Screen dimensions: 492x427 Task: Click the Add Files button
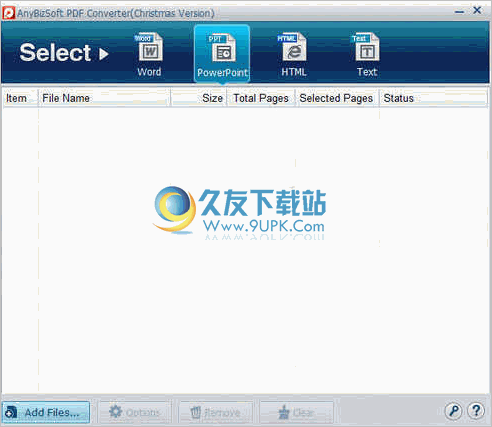coord(46,412)
